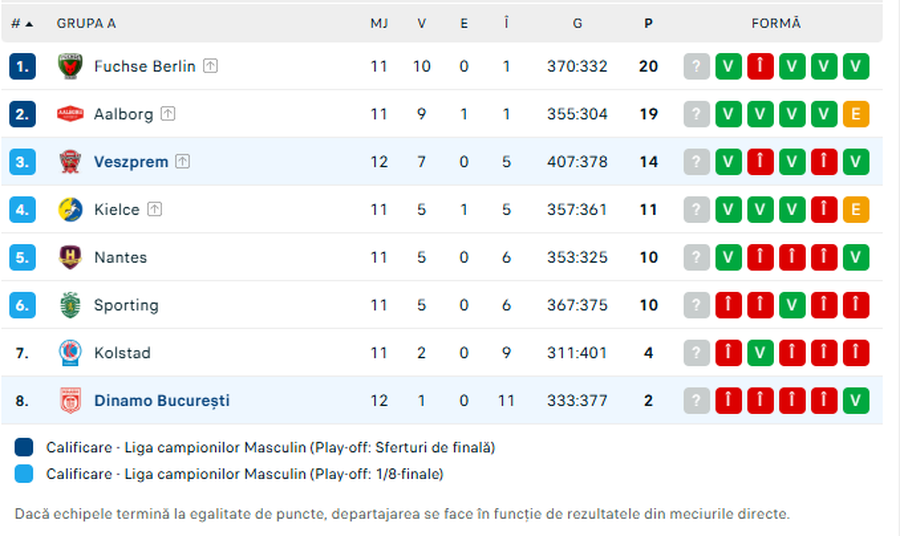Click the Fuchse Berlin team logo
This screenshot has height=536, width=900.
coord(69,66)
